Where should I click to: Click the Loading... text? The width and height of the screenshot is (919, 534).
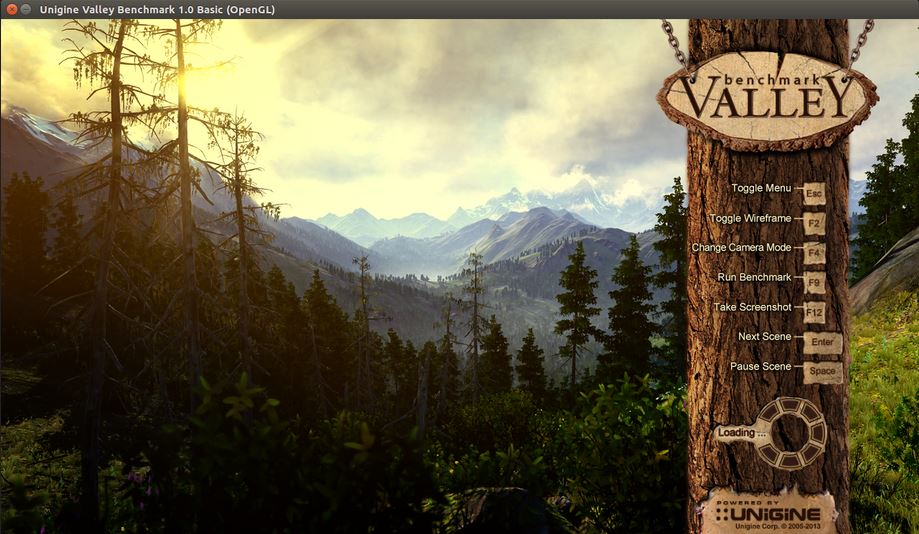click(741, 433)
